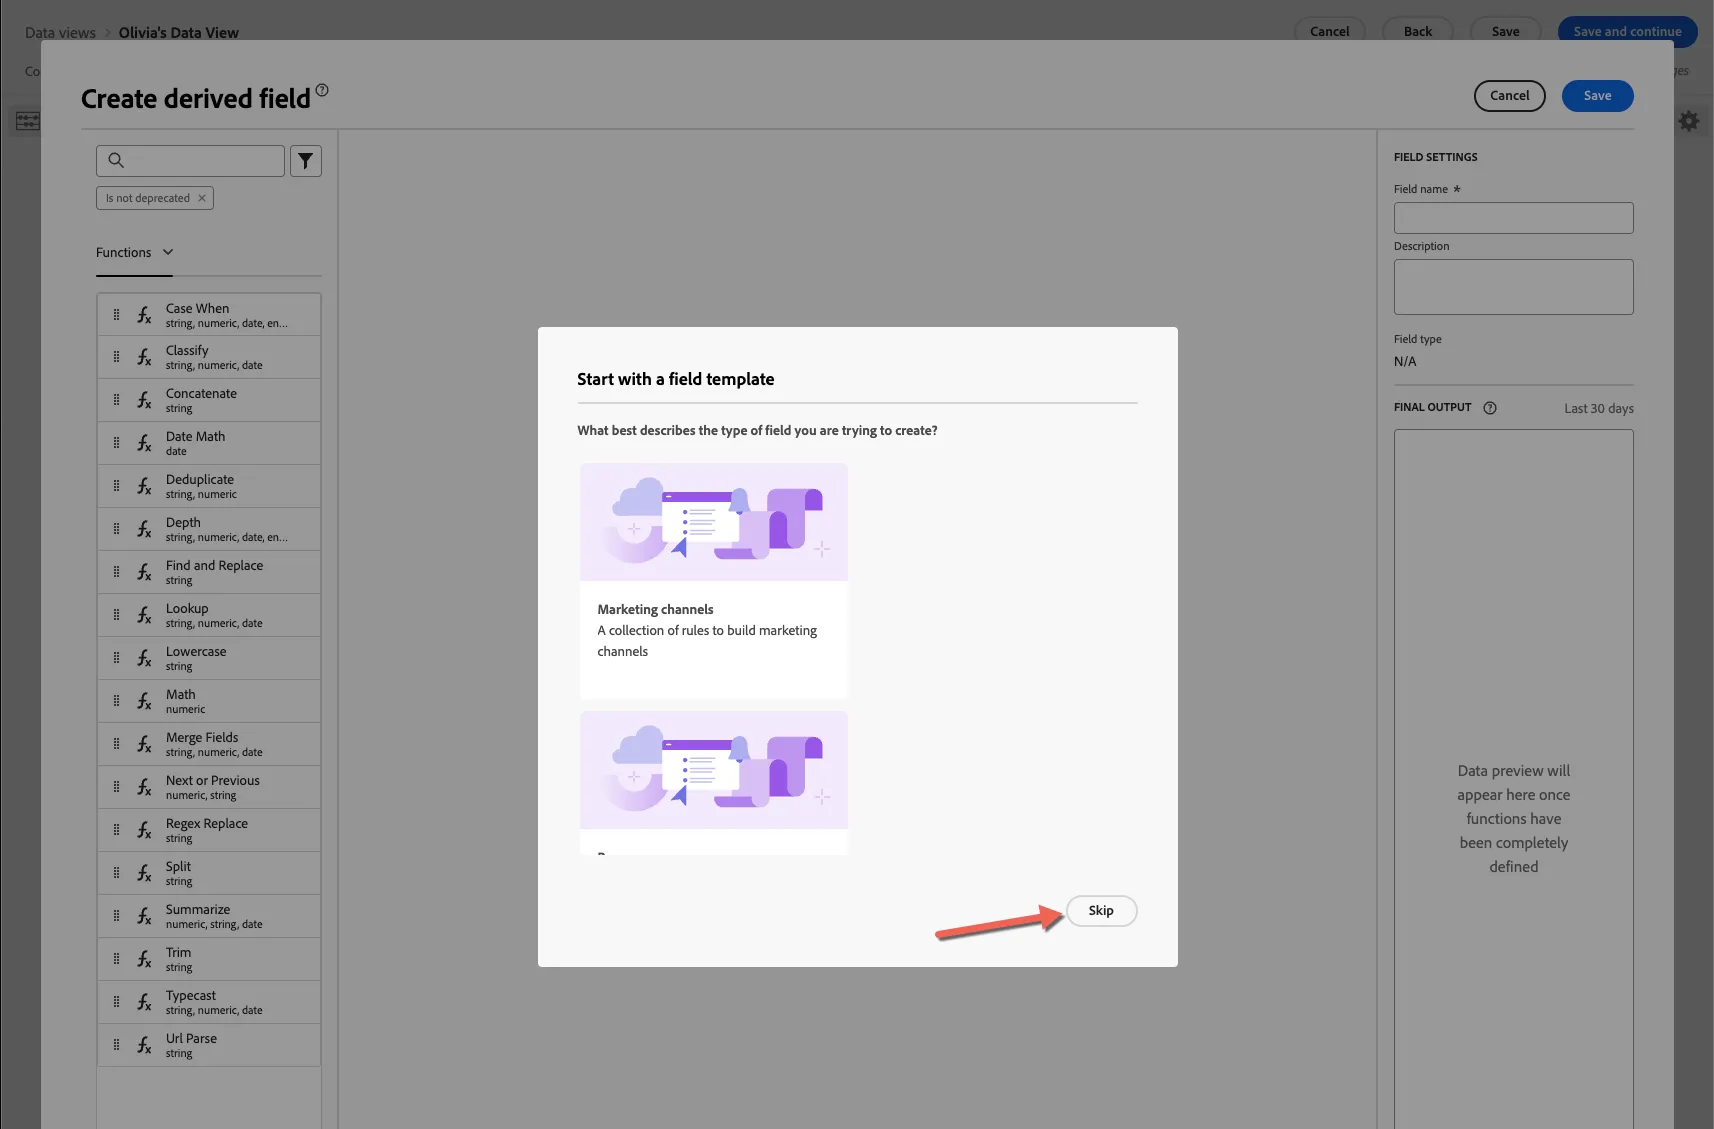Select the Marketing channels template card
Screen dimensions: 1714x1129
pos(714,580)
